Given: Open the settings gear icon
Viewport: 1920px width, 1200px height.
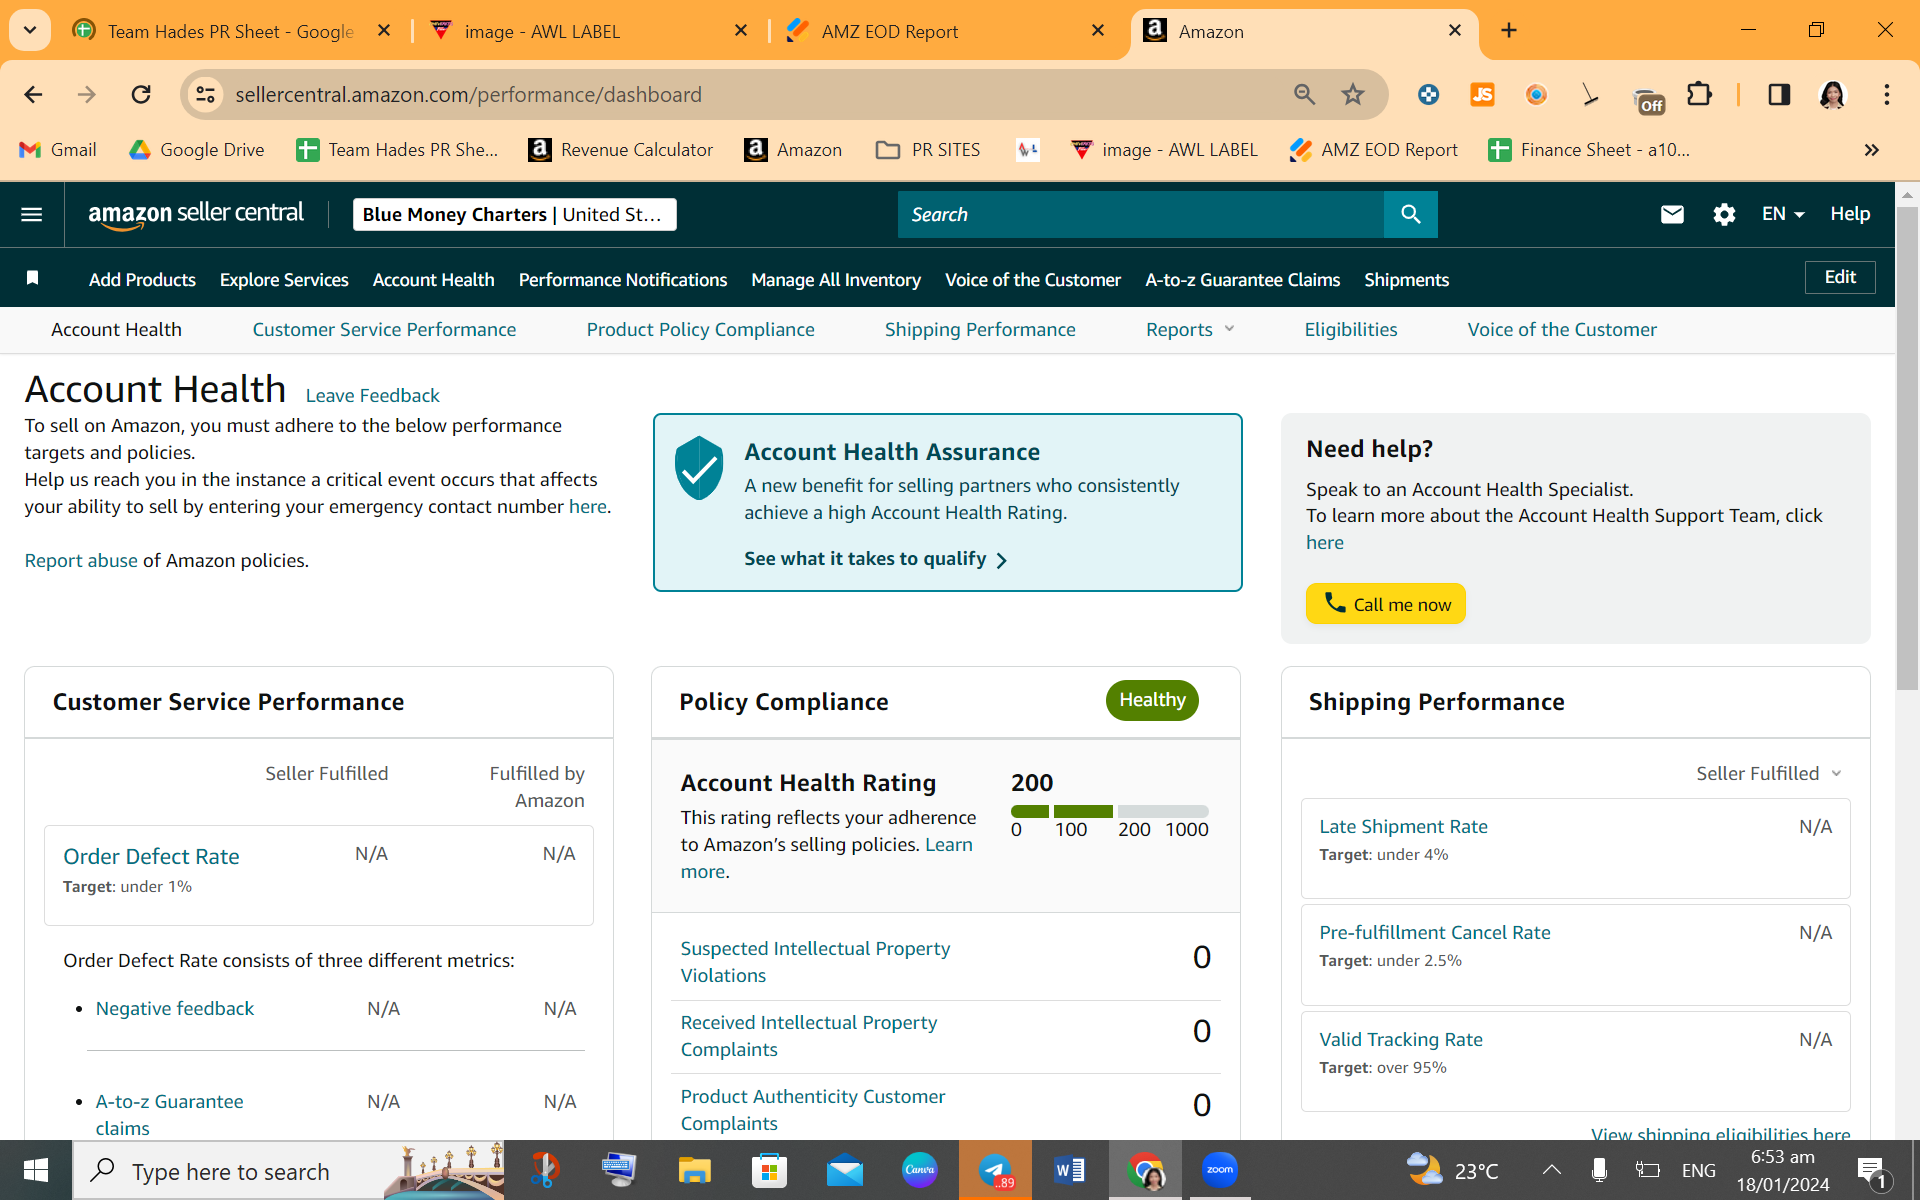Looking at the screenshot, I should tap(1724, 214).
